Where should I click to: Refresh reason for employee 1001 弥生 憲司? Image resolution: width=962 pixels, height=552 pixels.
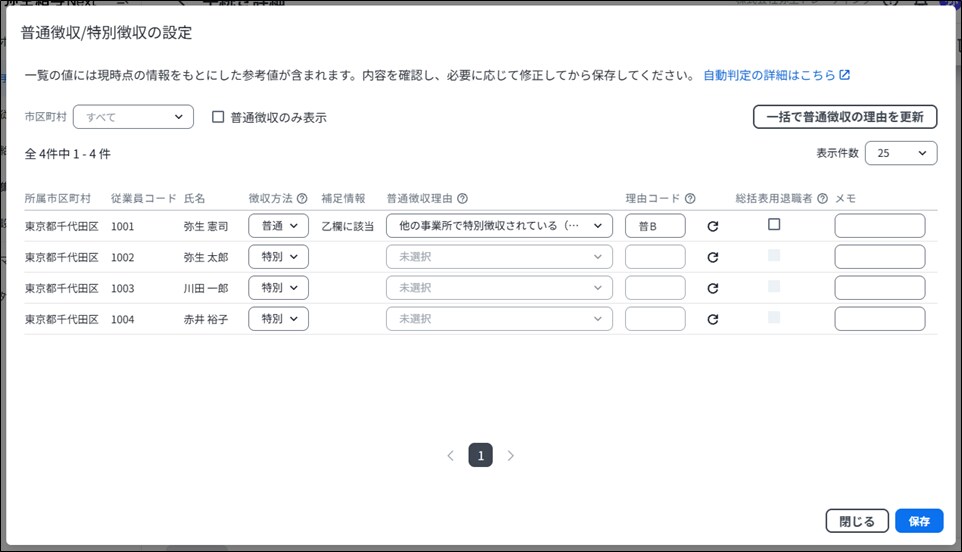[712, 226]
